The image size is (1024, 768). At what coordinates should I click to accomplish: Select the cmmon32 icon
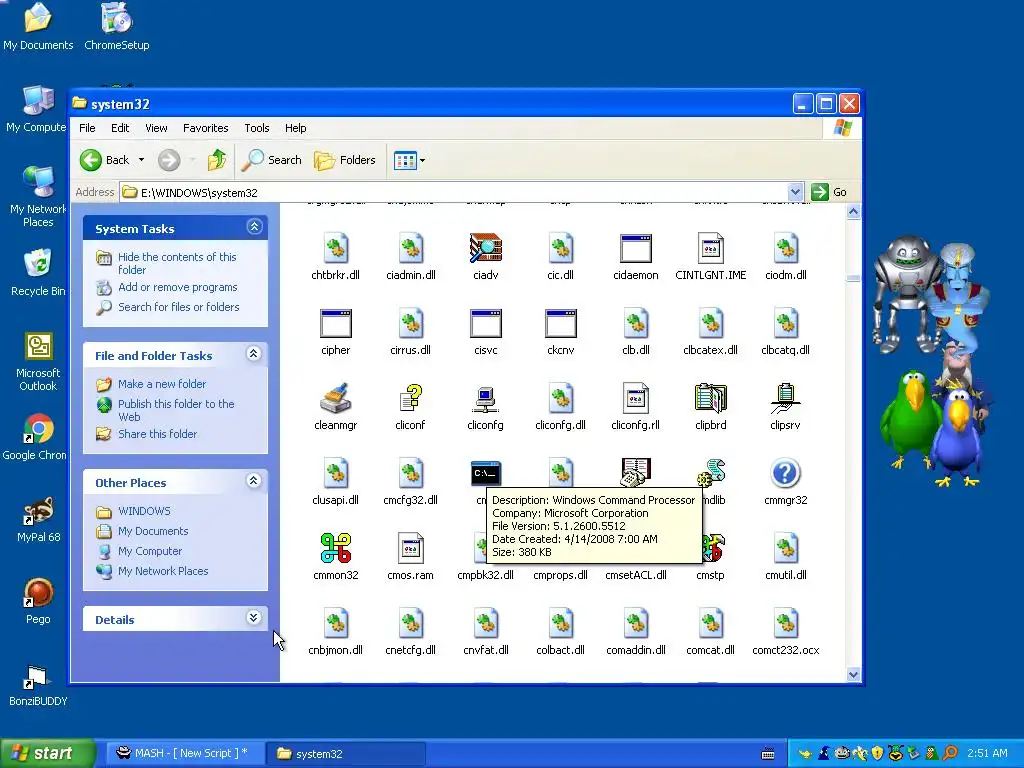336,549
